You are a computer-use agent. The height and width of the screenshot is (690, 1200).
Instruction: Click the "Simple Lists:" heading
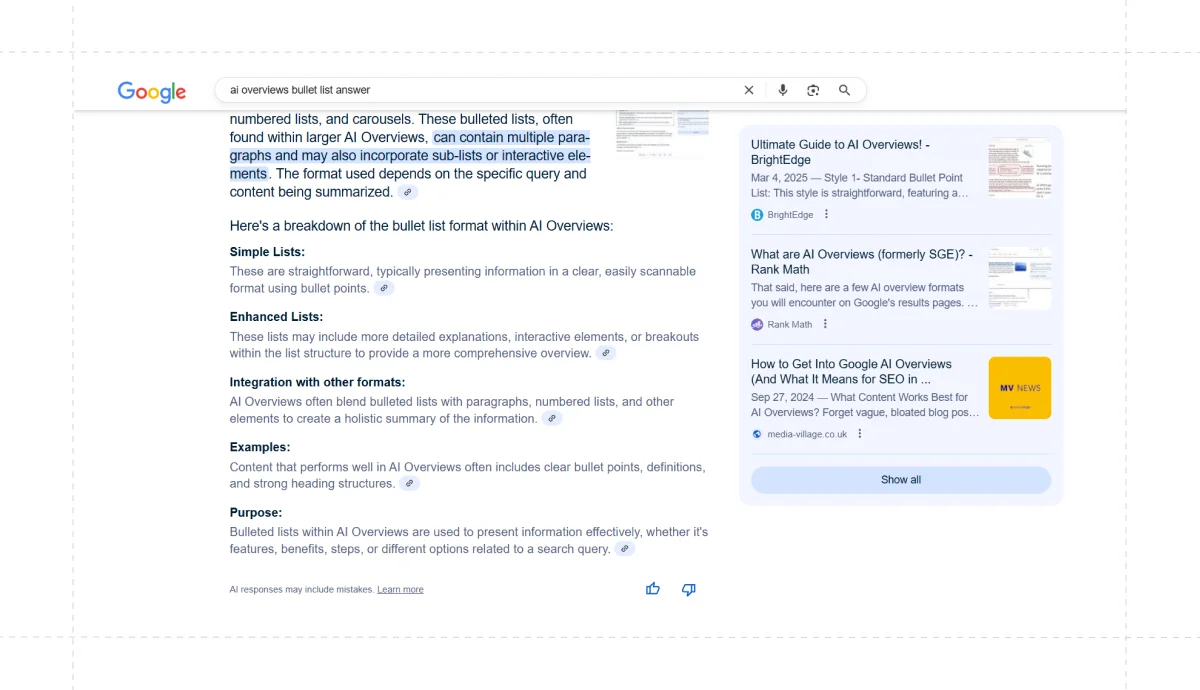[267, 252]
